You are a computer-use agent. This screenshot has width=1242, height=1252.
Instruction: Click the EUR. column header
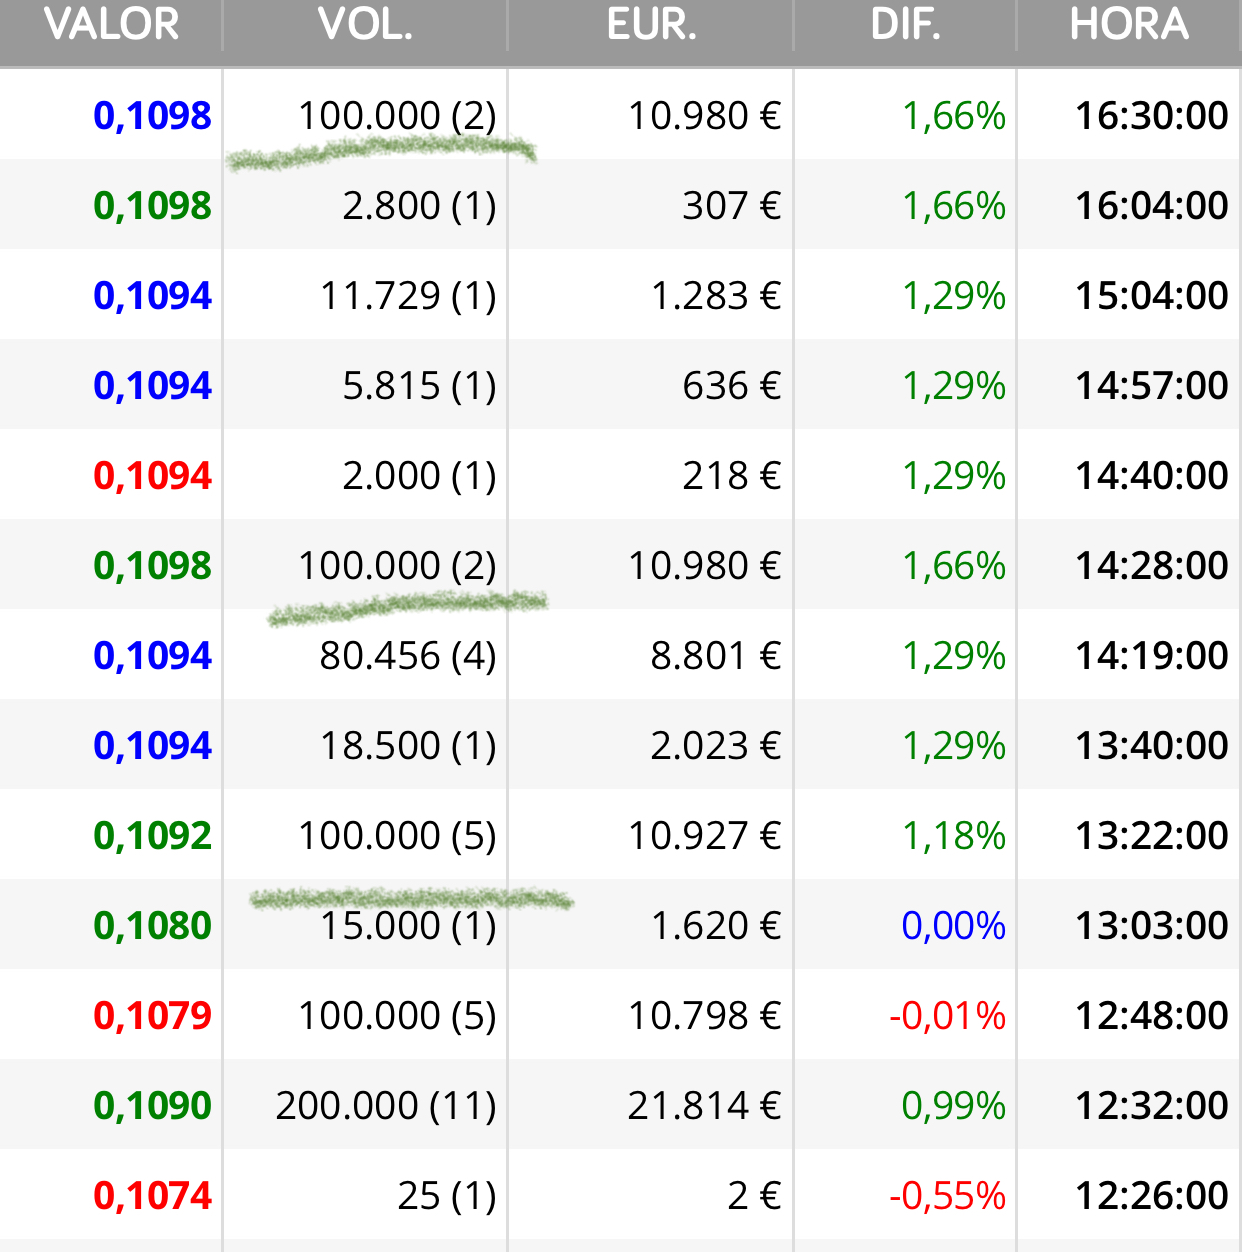click(x=651, y=24)
